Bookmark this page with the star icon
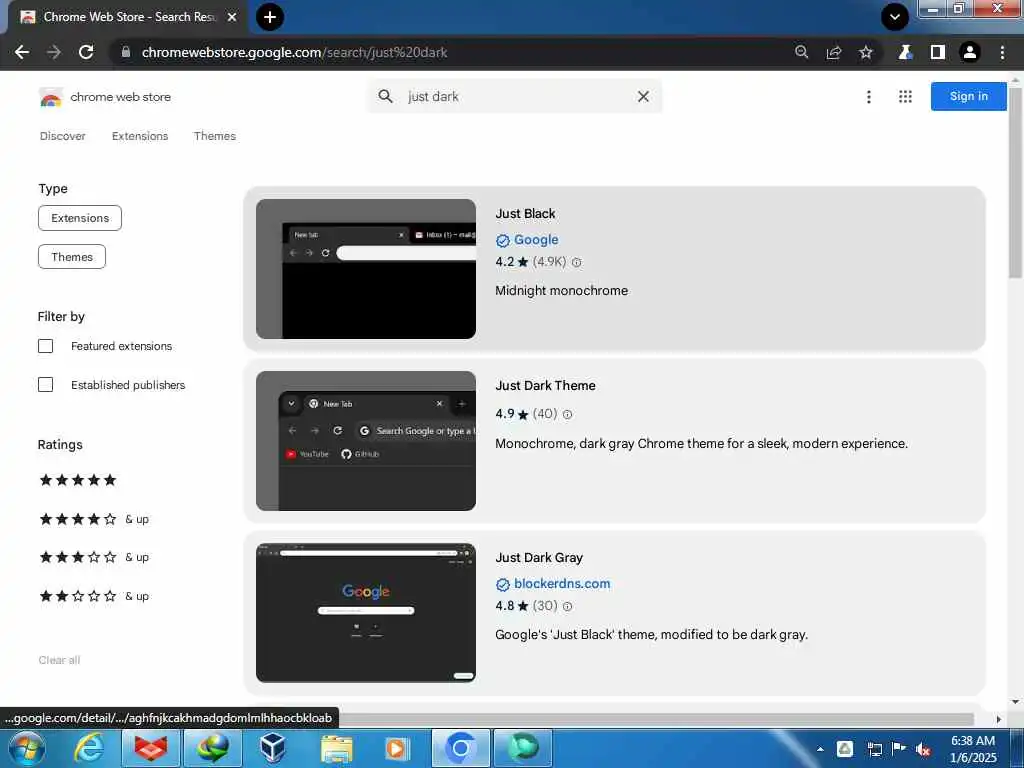Viewport: 1024px width, 768px height. click(866, 52)
